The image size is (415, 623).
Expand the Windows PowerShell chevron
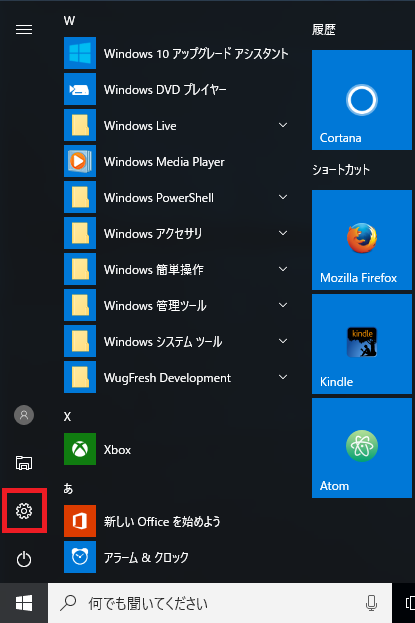click(x=283, y=197)
